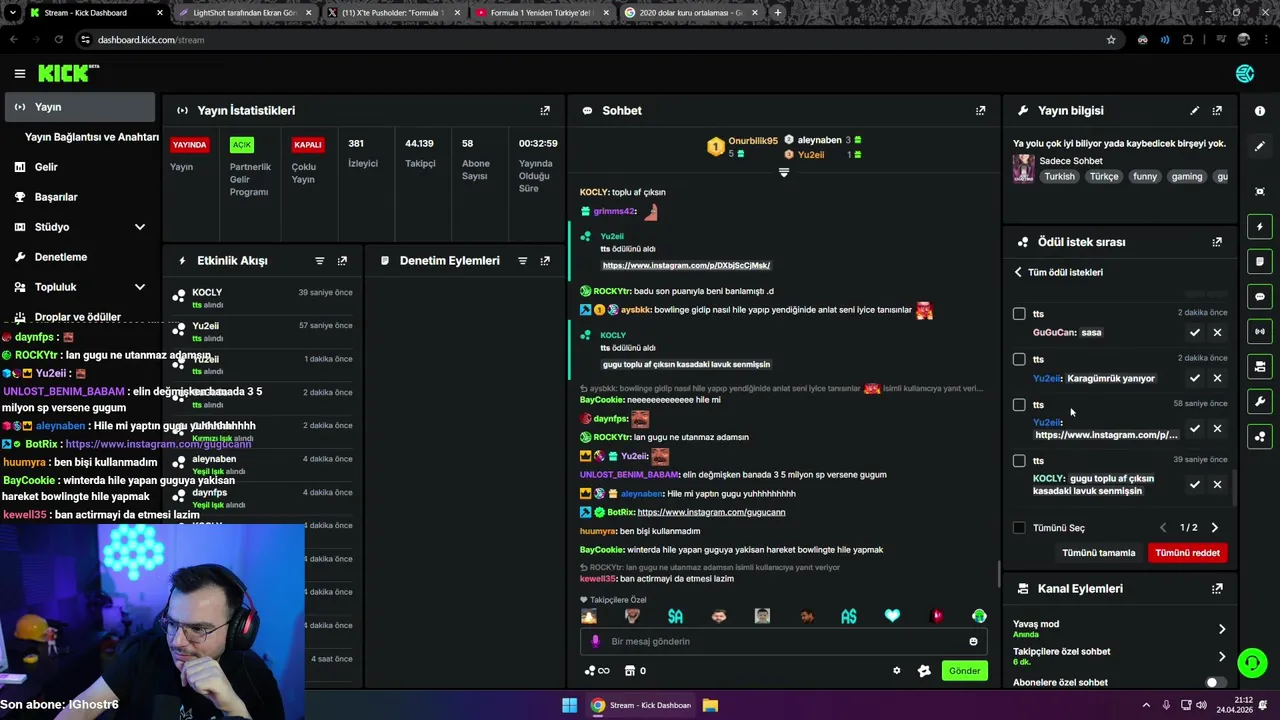
Task: Switch to the 2020 dolar kuru browser tab
Action: [690, 13]
